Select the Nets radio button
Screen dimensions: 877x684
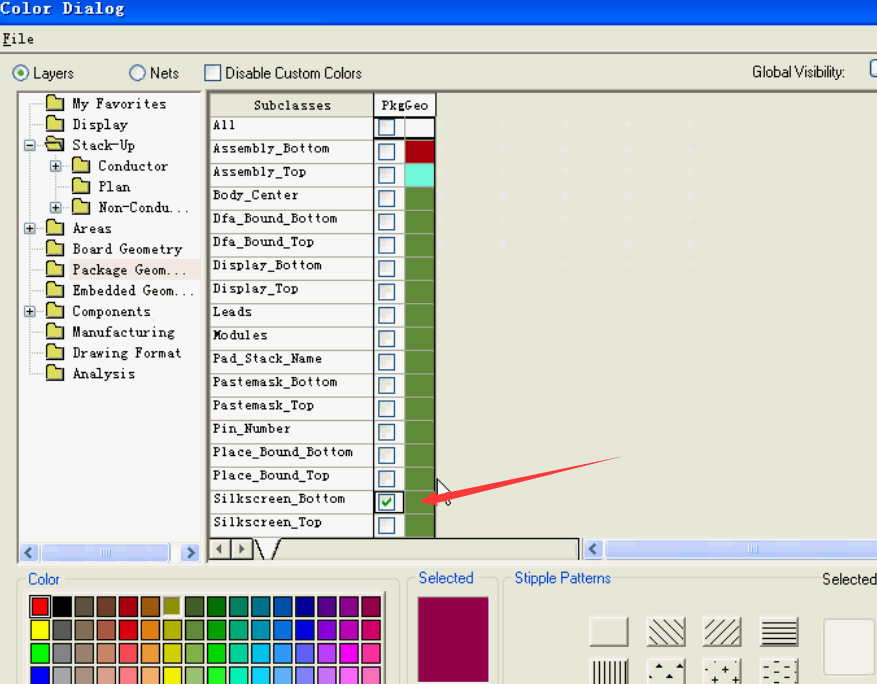137,73
